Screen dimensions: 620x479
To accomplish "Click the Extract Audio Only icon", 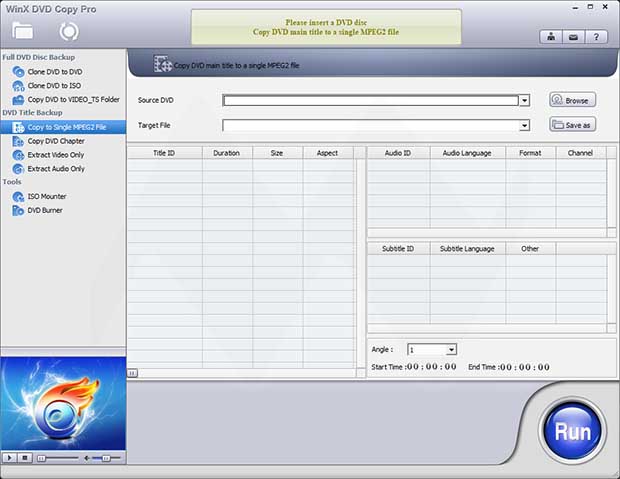I will click(18, 169).
